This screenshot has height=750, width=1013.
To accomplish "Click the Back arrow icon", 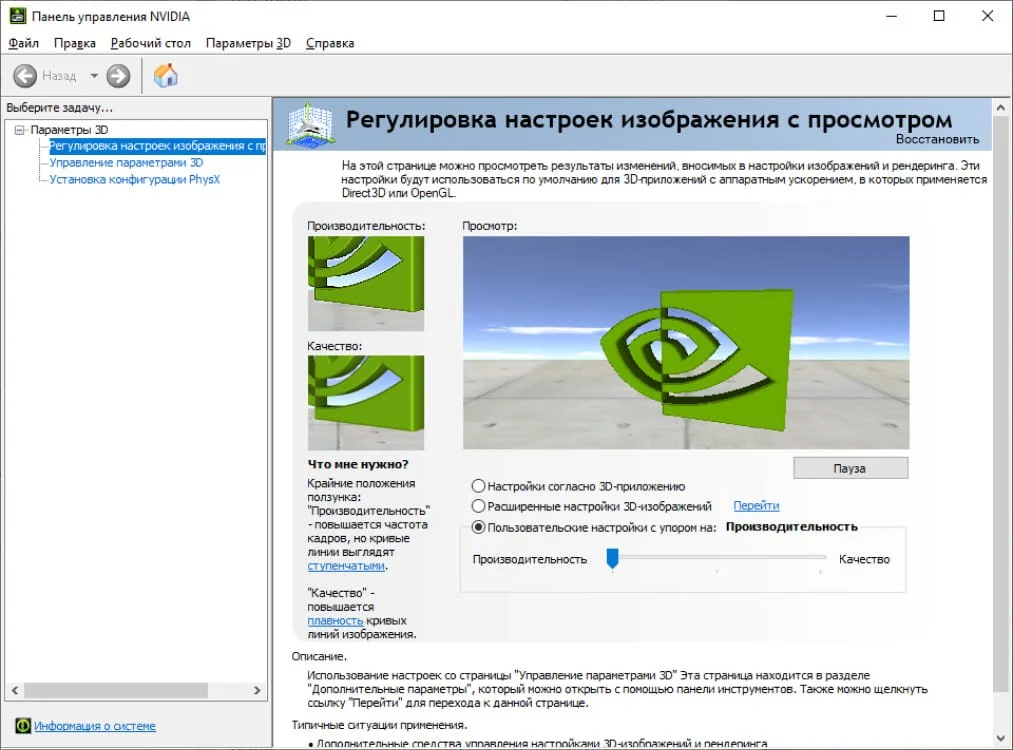I will pos(25,76).
